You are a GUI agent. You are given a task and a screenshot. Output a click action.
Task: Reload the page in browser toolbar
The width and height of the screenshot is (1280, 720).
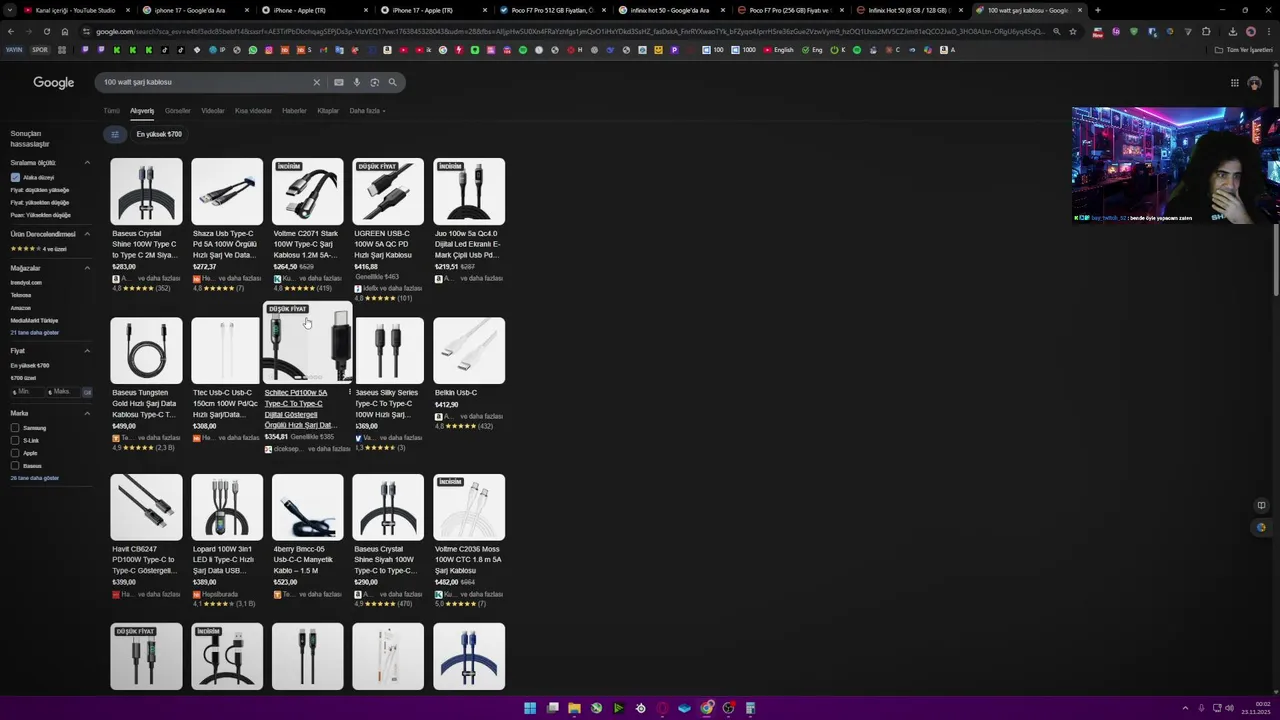[x=46, y=31]
